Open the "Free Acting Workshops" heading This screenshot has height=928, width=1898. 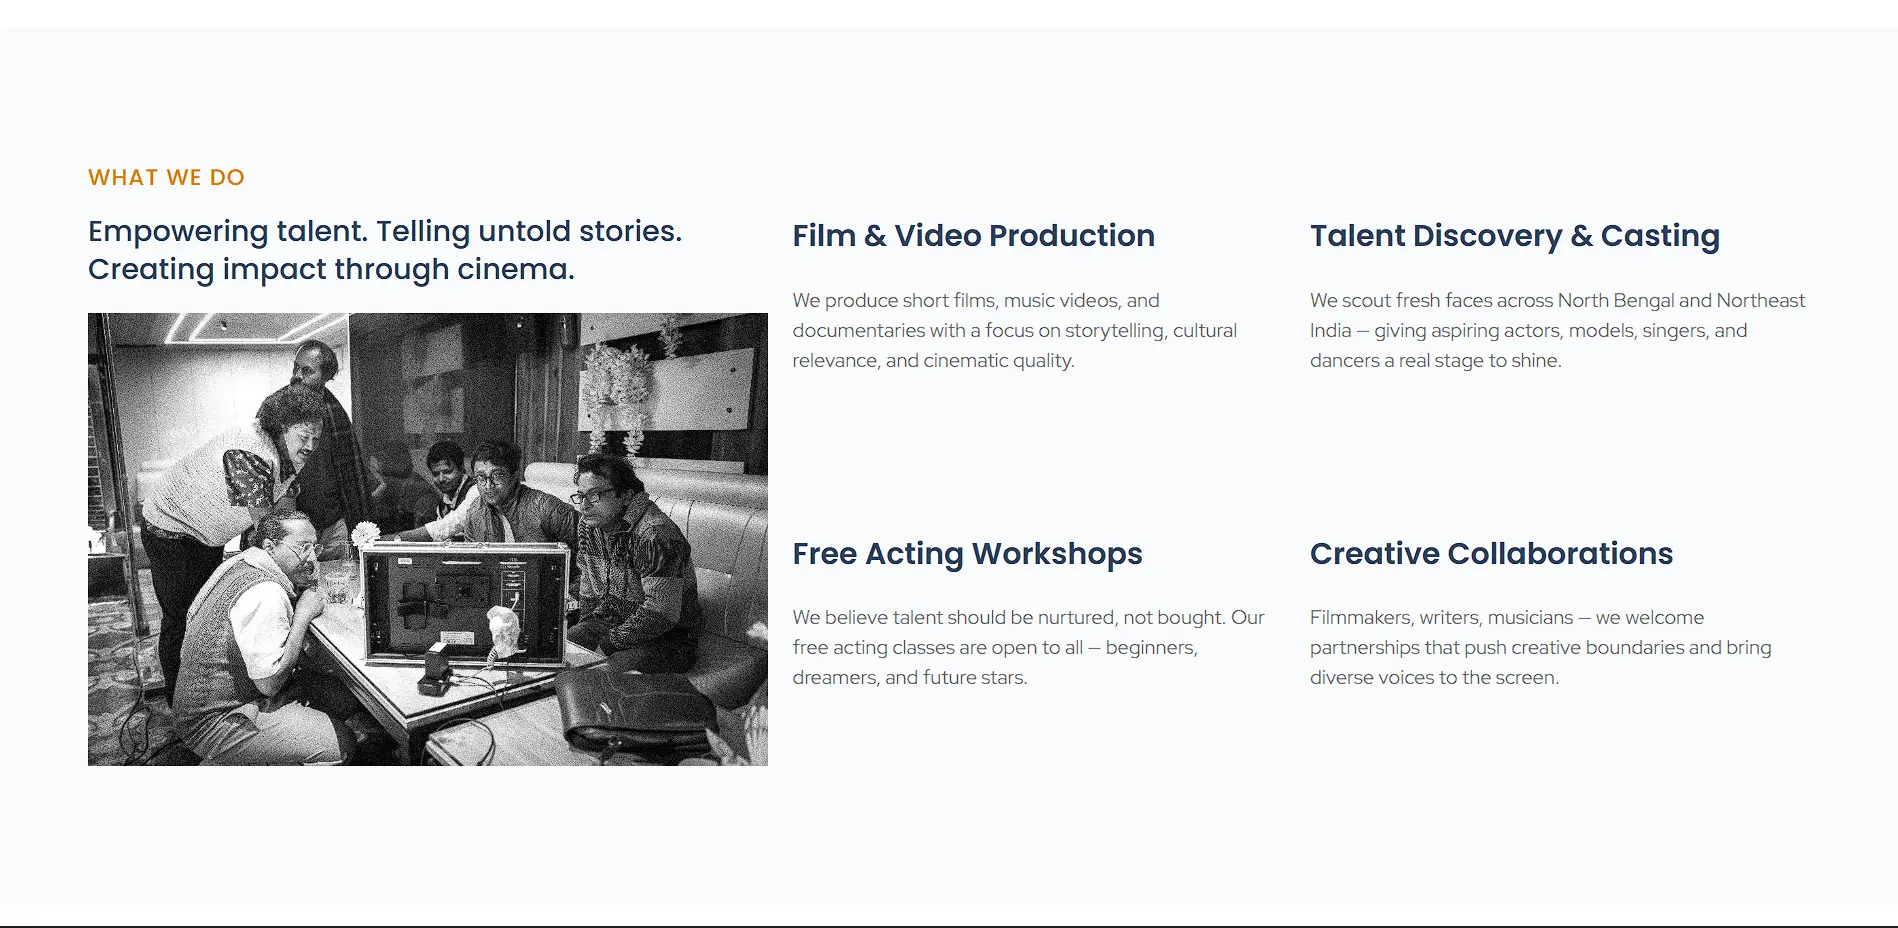967,554
